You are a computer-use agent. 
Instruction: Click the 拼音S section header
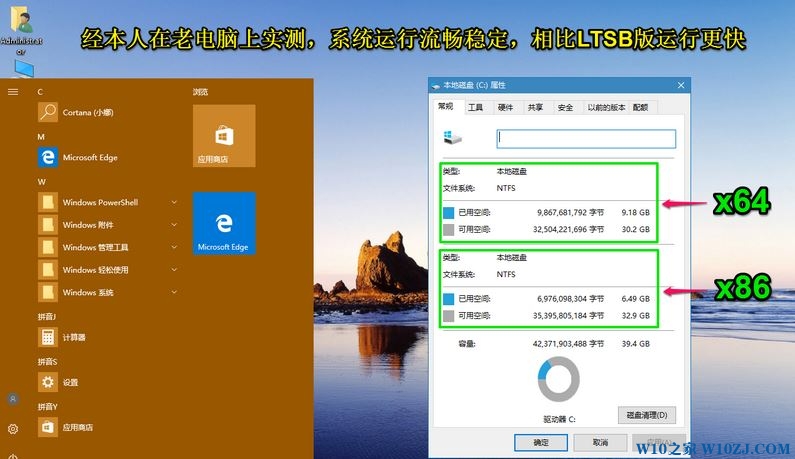point(47,362)
